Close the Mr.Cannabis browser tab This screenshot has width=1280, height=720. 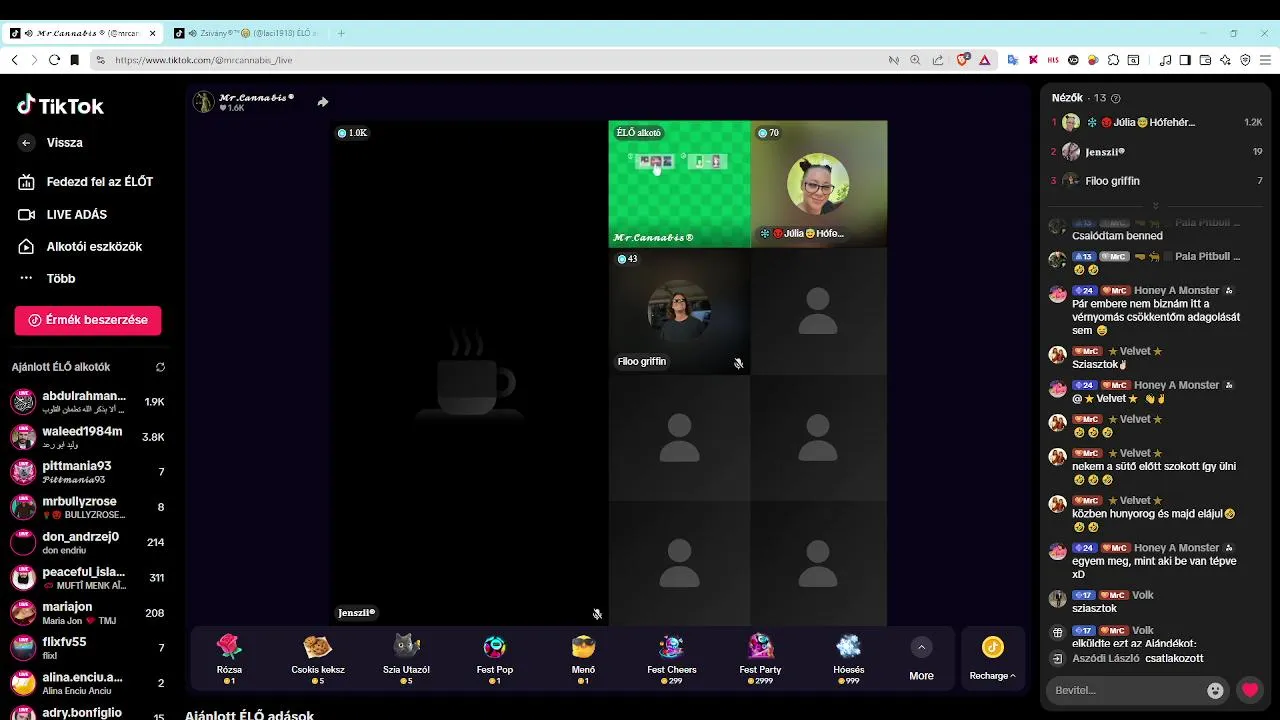coord(153,33)
